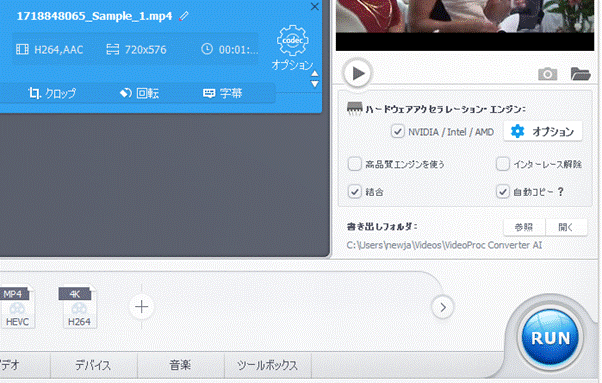This screenshot has height=383, width=602.
Task: Select the MP4 HEVC output format
Action: tap(17, 307)
